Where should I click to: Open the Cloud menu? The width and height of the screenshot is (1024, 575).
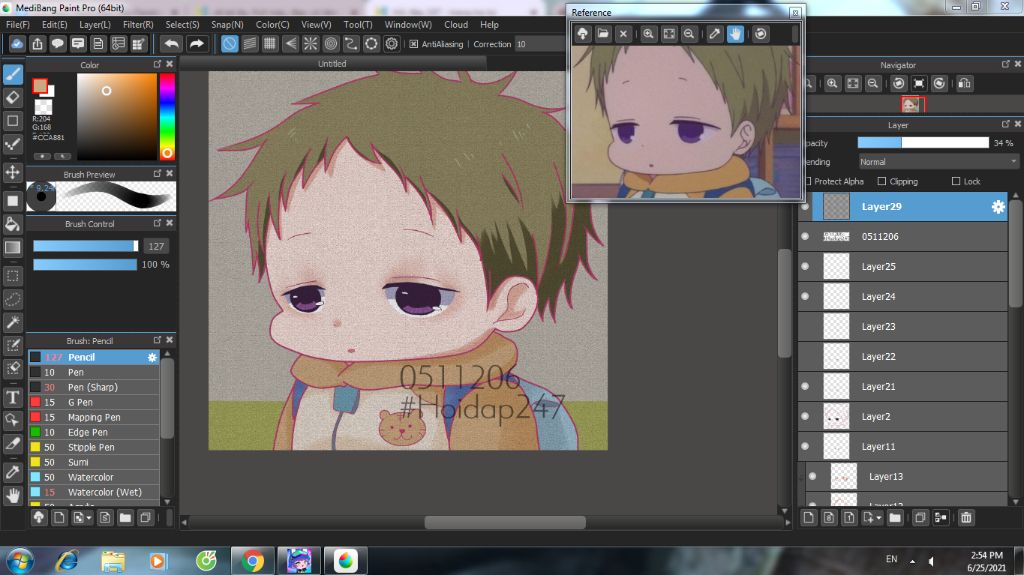(456, 24)
